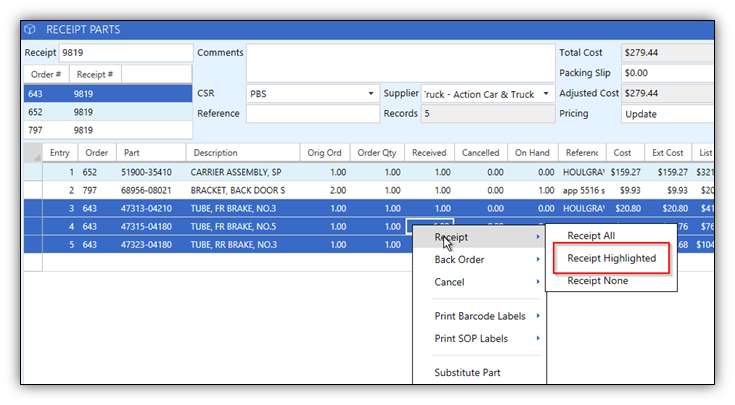
Task: Click the Received column header
Action: point(429,153)
